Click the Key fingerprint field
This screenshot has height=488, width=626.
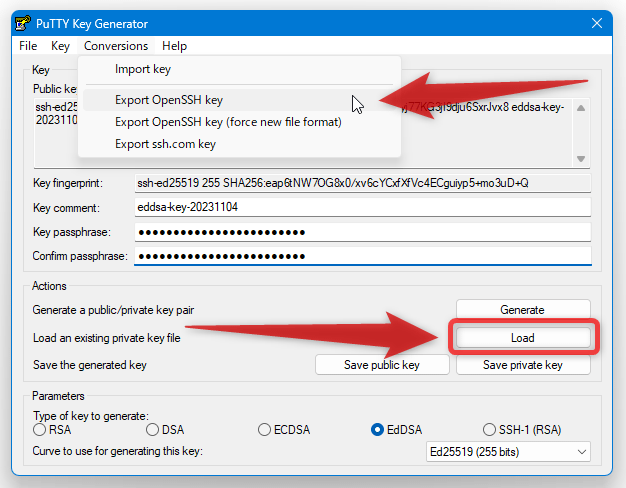pos(363,183)
